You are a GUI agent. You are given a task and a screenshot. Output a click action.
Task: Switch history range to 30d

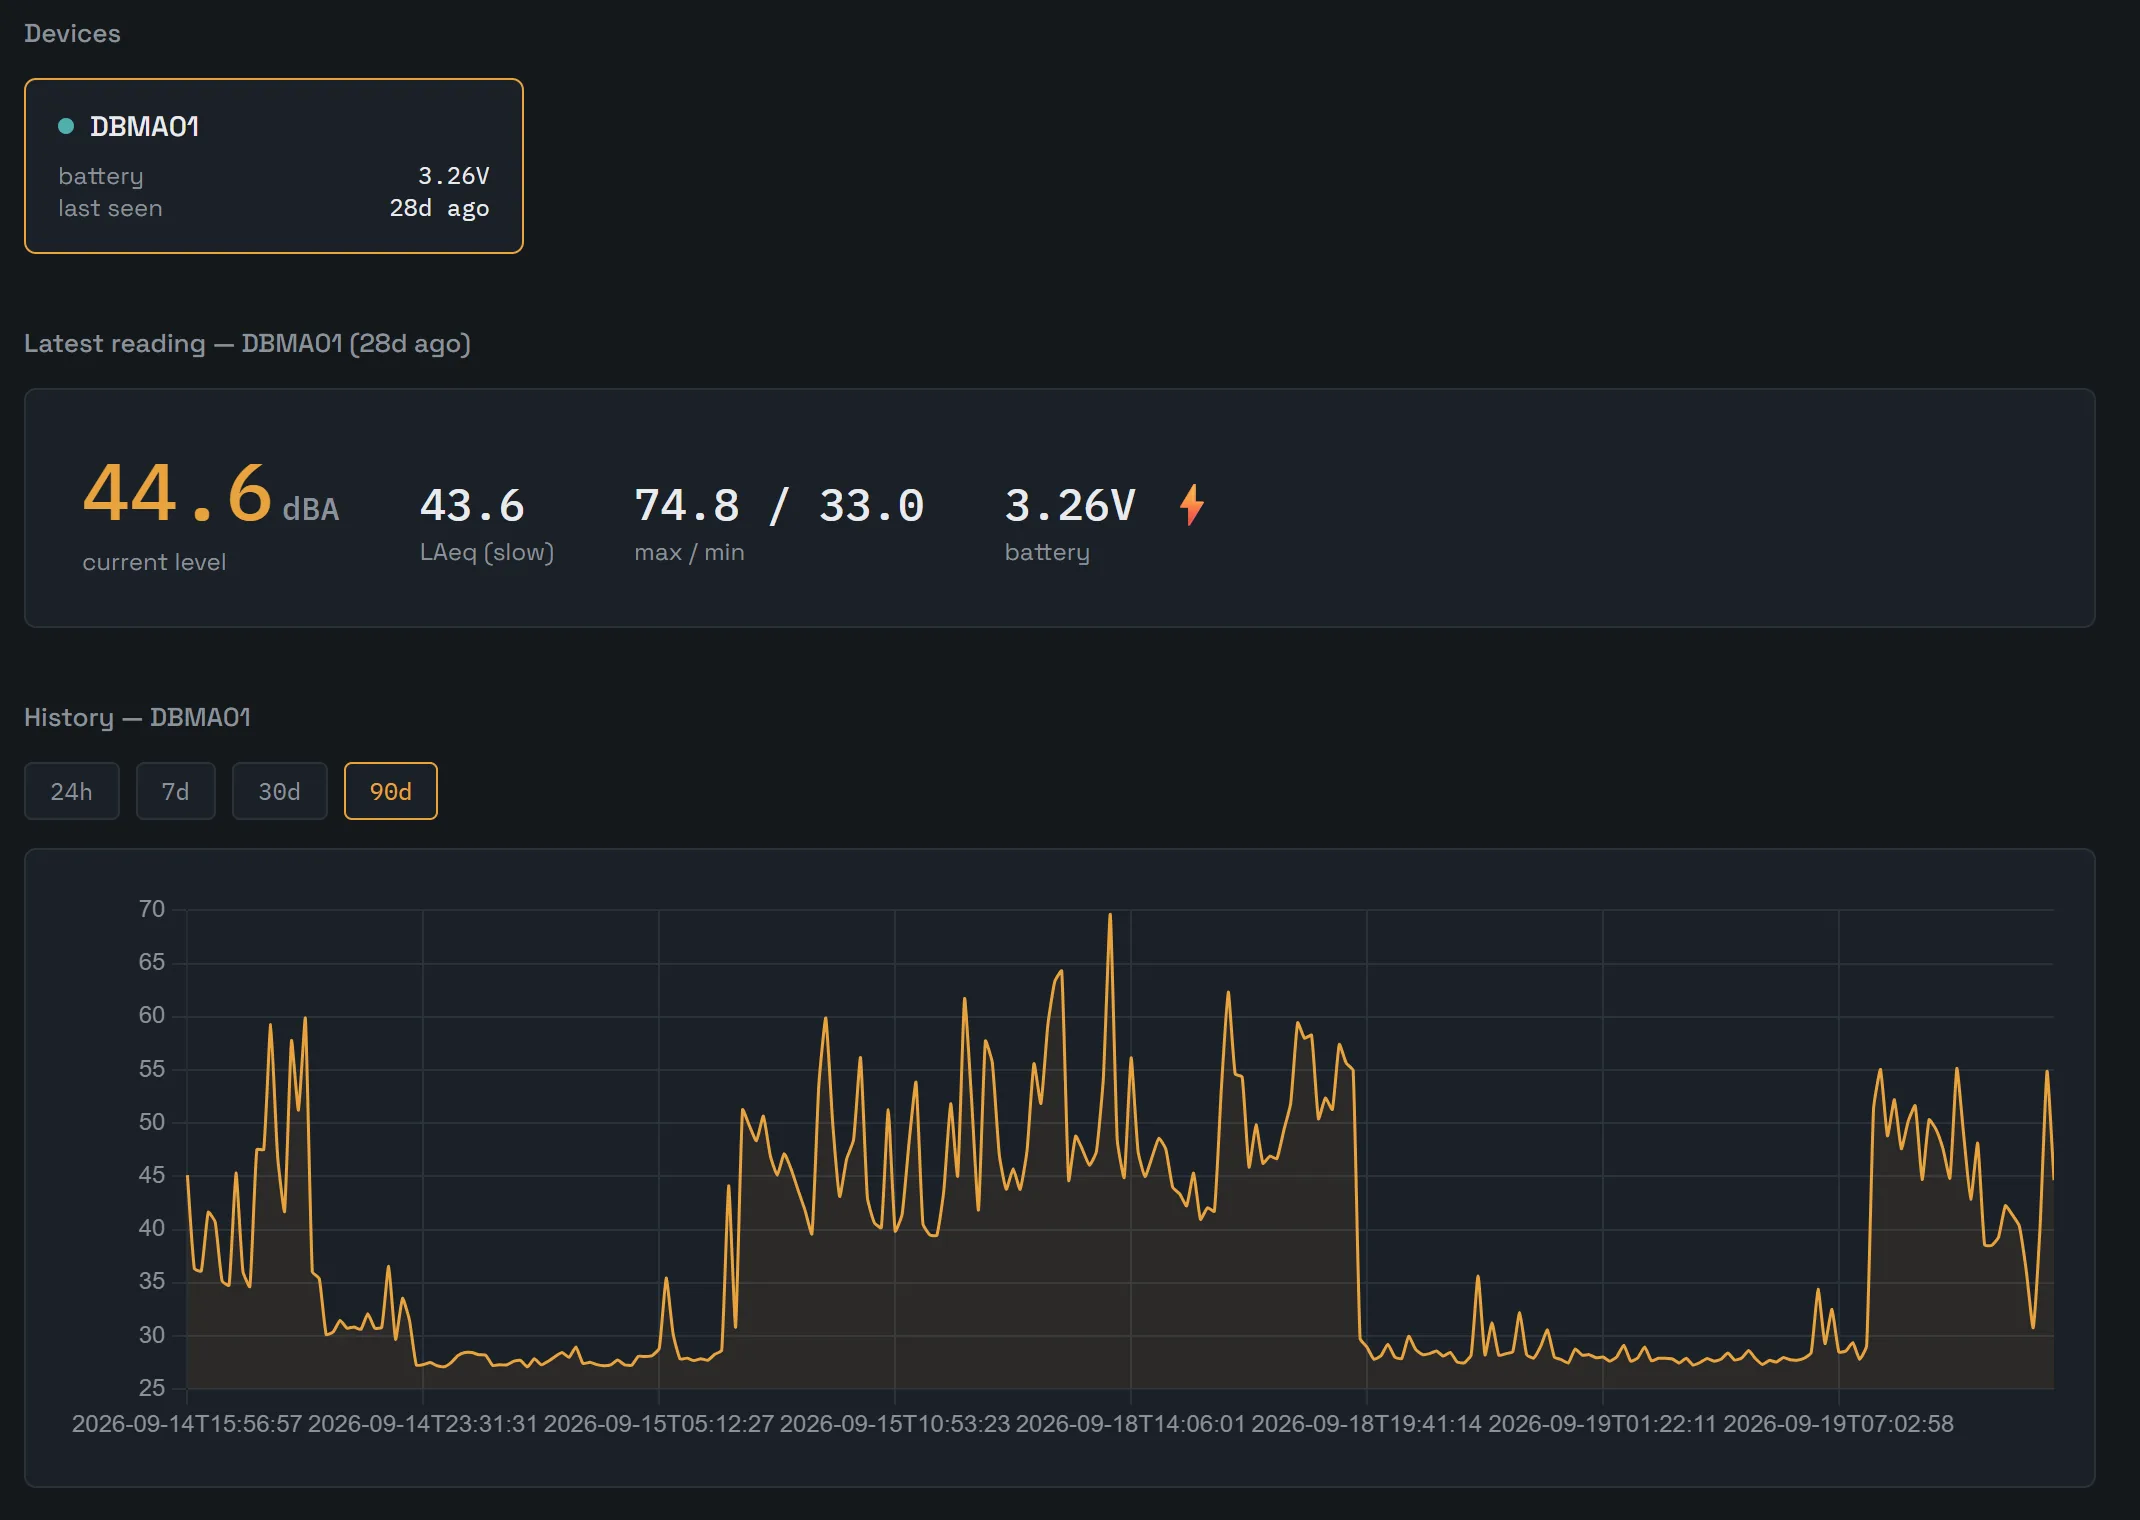pyautogui.click(x=279, y=791)
